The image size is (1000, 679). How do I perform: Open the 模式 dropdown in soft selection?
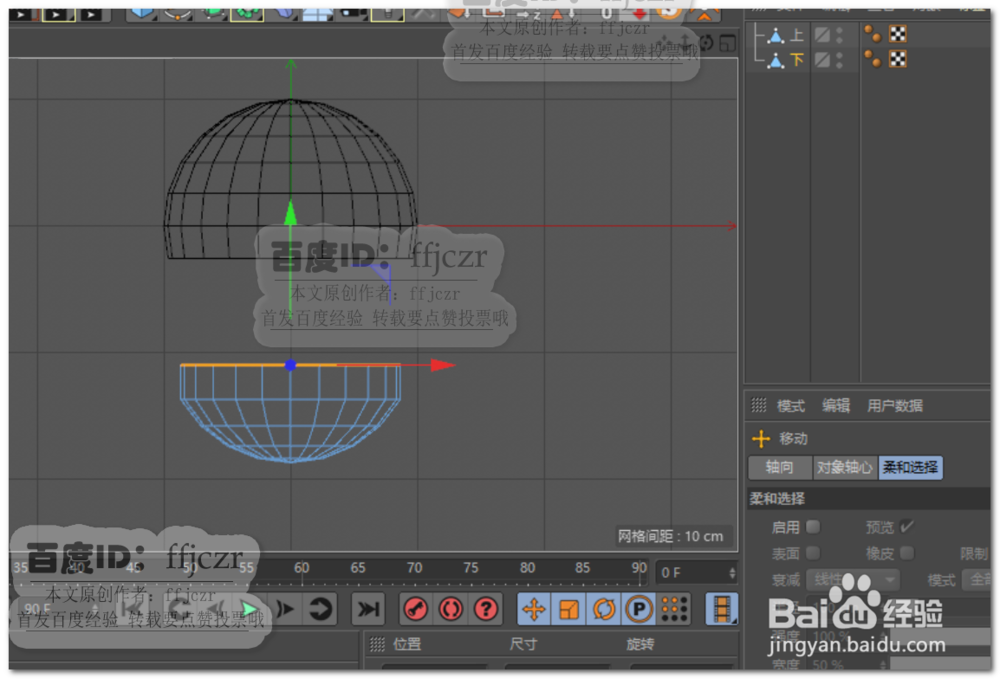coord(976,580)
